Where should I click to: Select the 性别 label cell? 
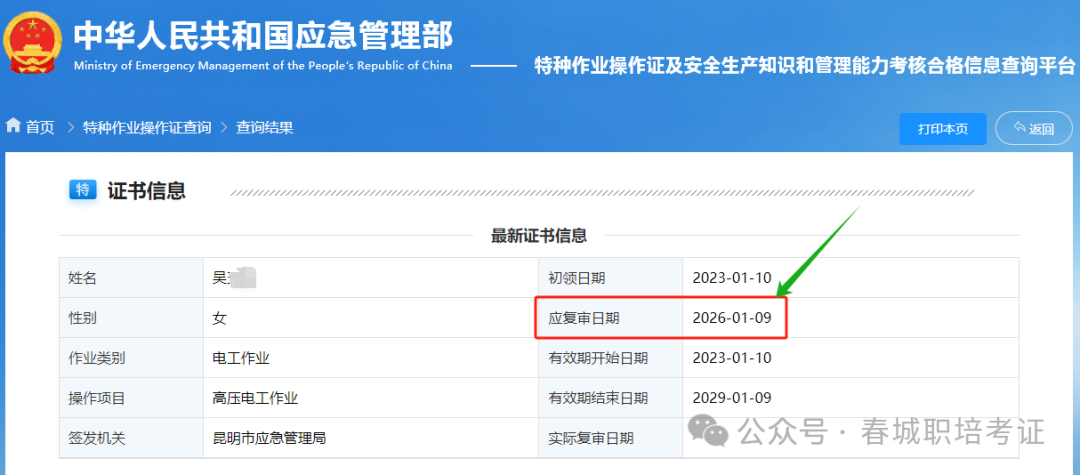click(x=131, y=318)
